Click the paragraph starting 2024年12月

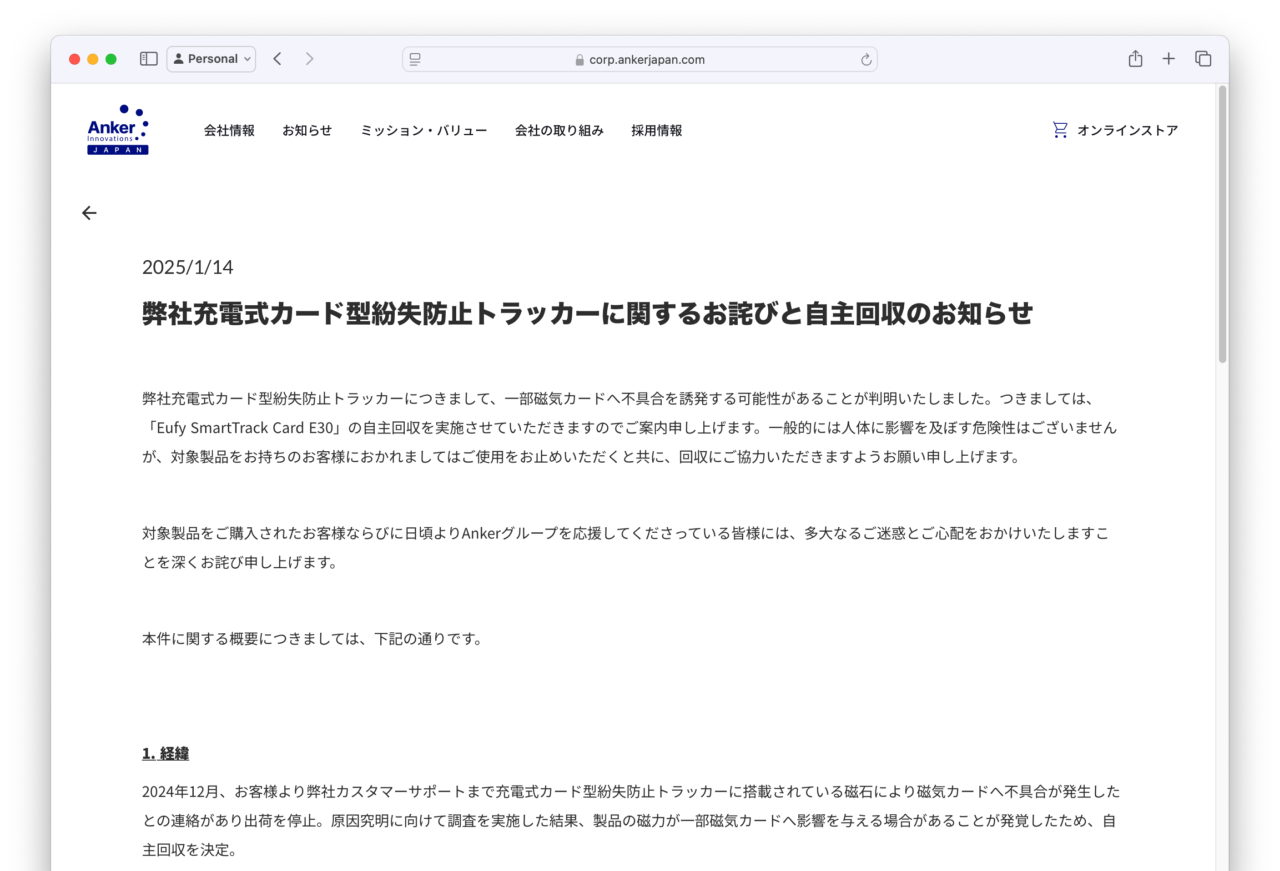pyautogui.click(x=631, y=820)
